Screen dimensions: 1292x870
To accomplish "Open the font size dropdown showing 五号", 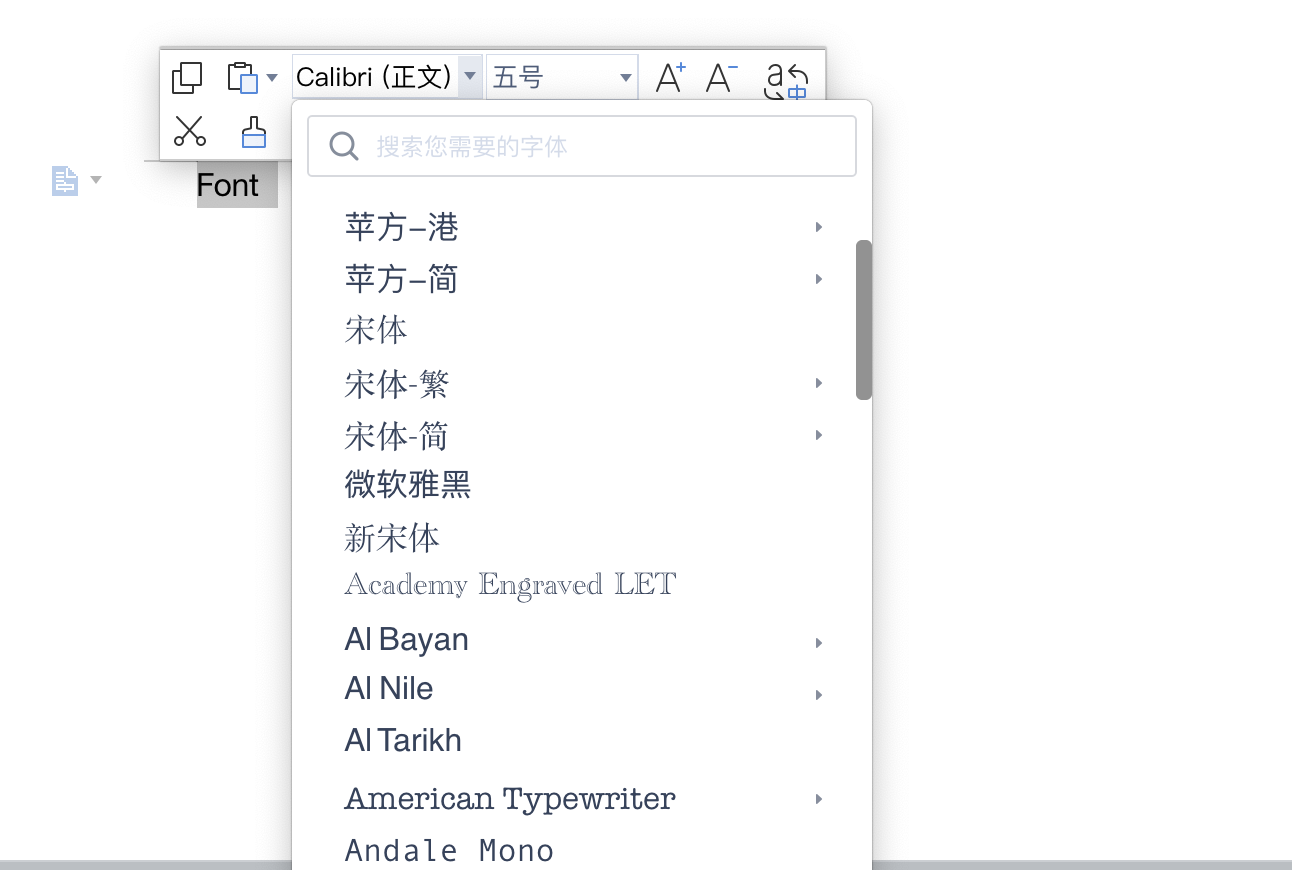I will coord(626,76).
